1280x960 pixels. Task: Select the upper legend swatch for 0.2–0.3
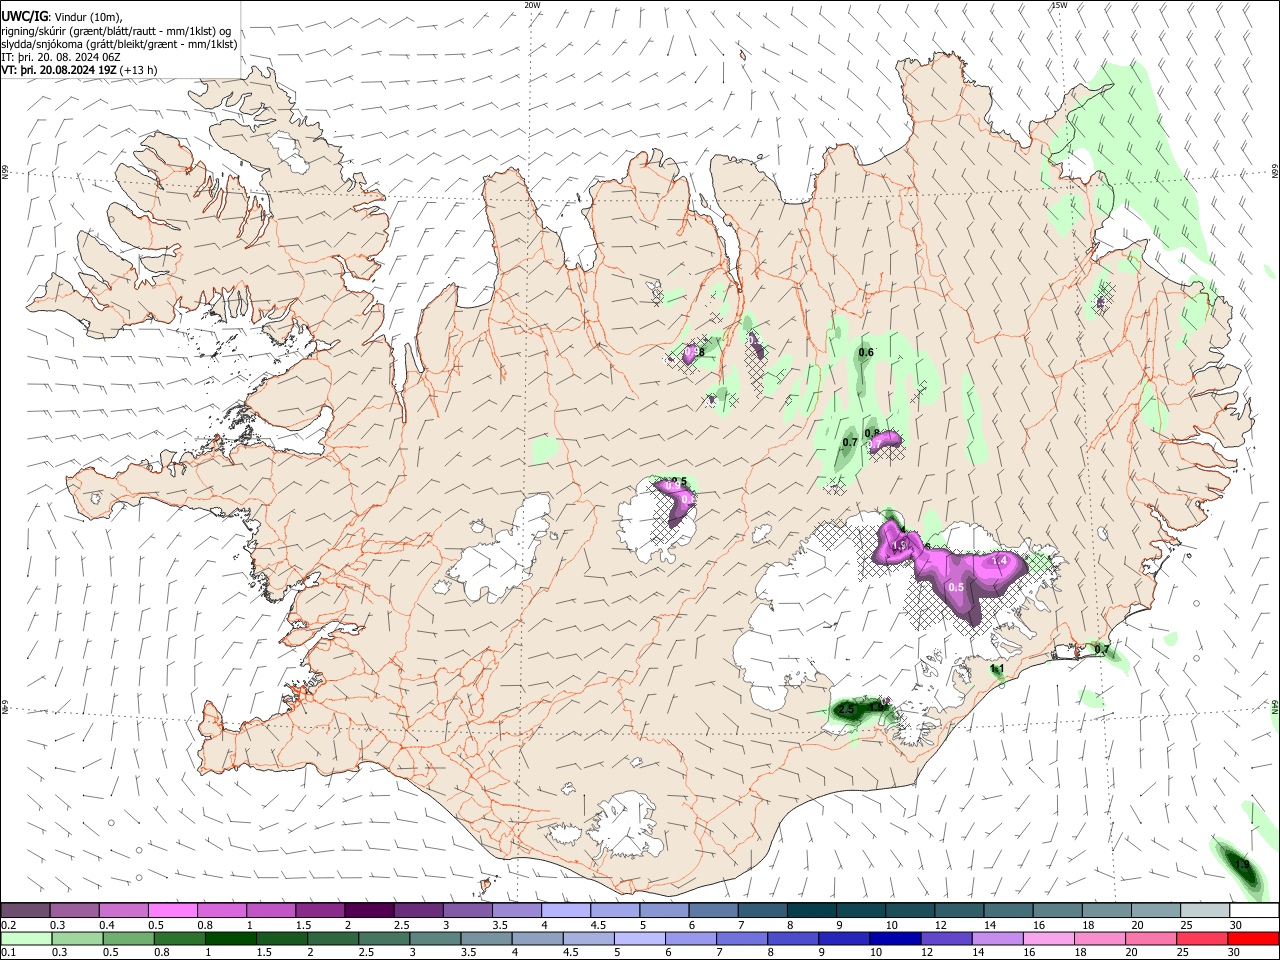pos(25,911)
